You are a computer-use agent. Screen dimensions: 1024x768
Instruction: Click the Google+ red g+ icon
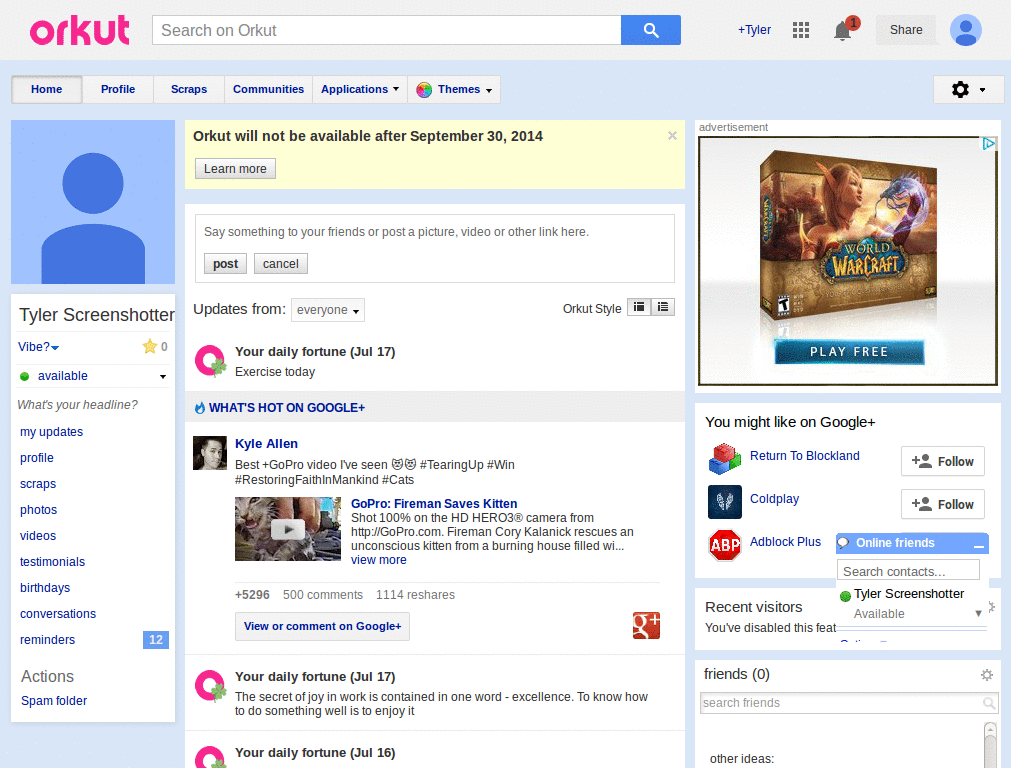(x=646, y=626)
